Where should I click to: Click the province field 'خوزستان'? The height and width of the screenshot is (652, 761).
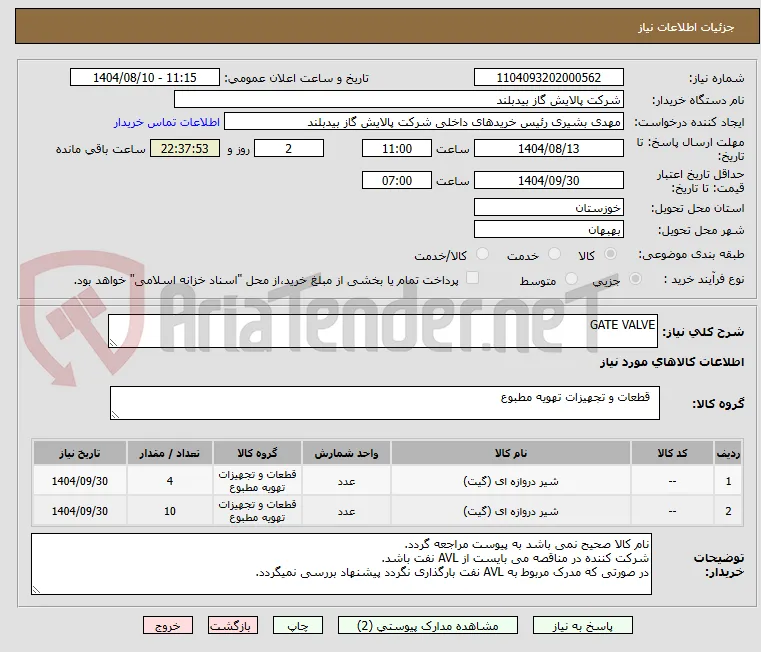point(548,207)
